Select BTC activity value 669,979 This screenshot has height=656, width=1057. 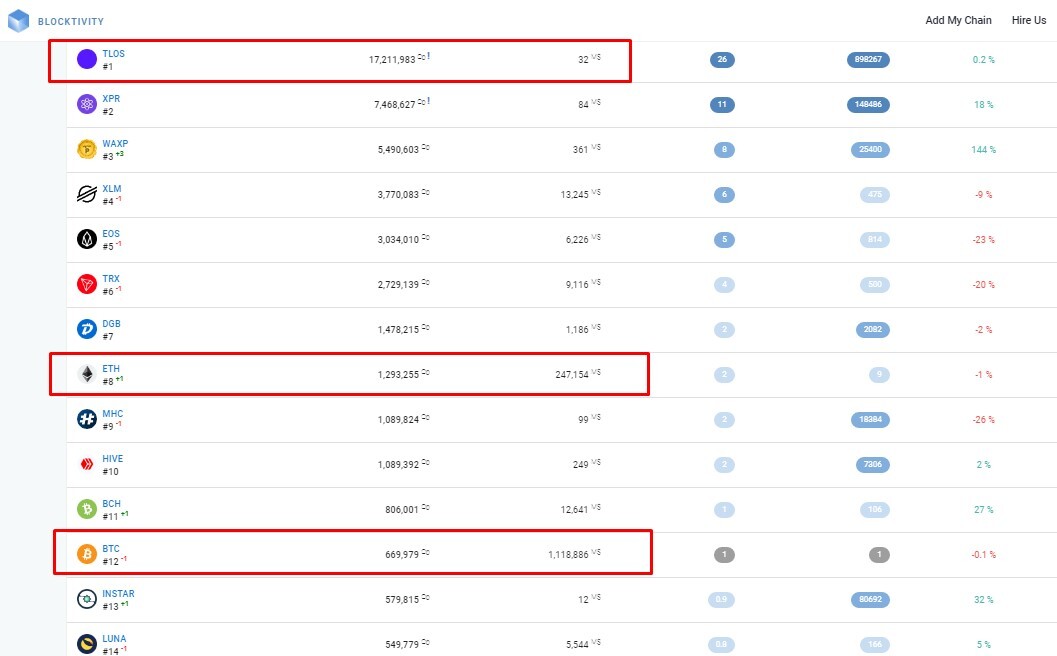click(402, 554)
